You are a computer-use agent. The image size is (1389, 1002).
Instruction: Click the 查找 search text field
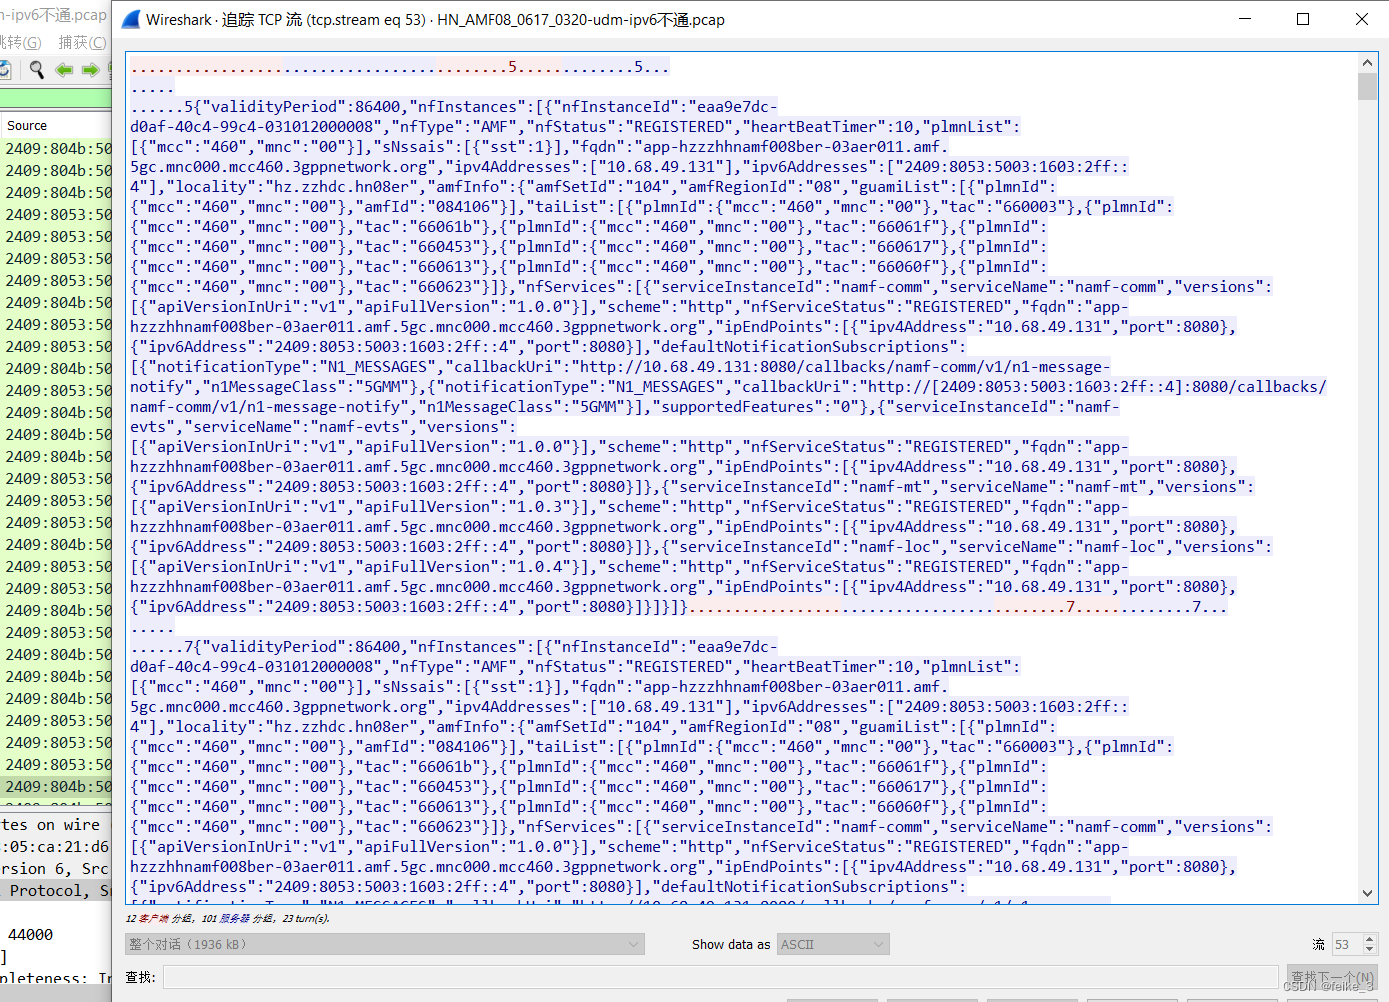pos(720,977)
